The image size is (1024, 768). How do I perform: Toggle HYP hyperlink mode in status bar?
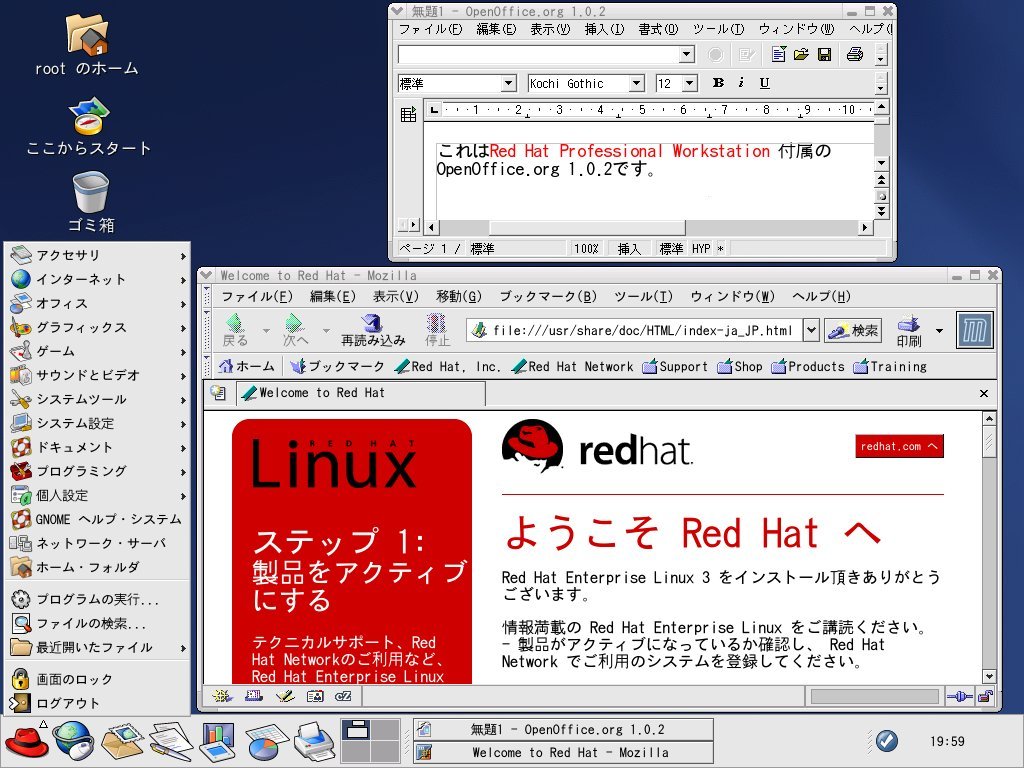click(701, 248)
